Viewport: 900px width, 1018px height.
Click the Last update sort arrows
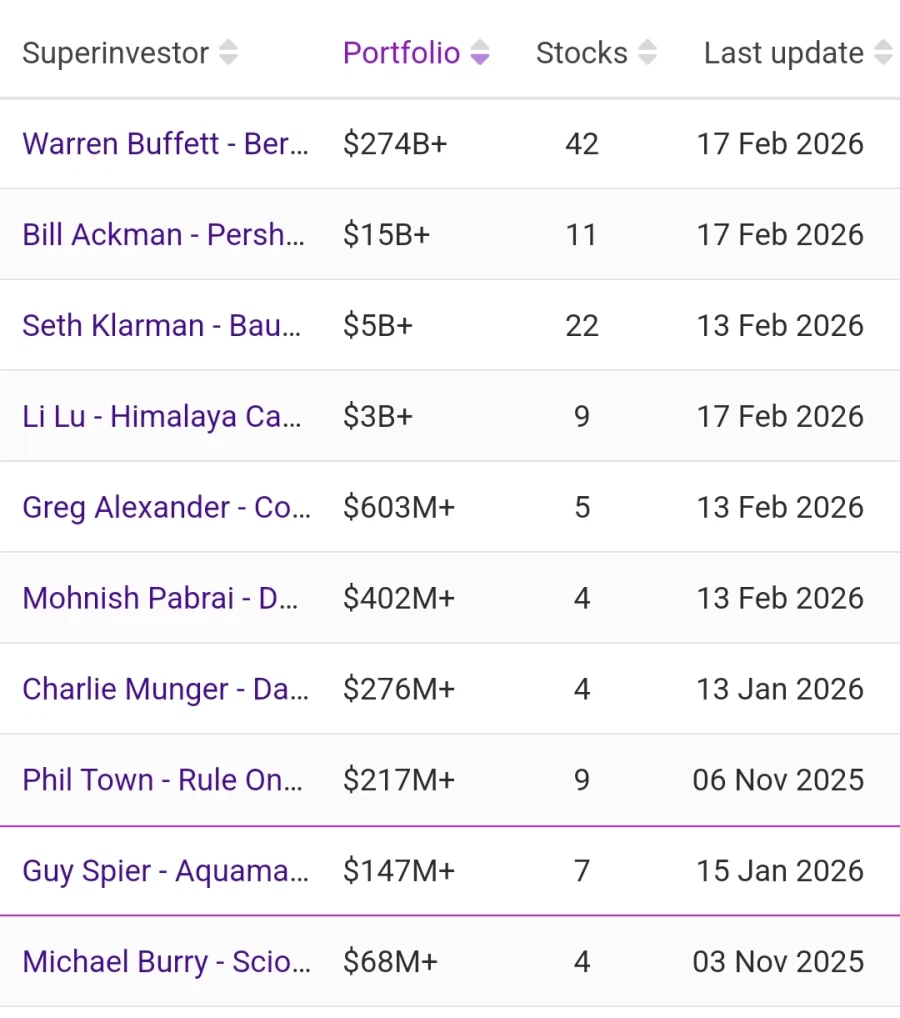click(882, 53)
